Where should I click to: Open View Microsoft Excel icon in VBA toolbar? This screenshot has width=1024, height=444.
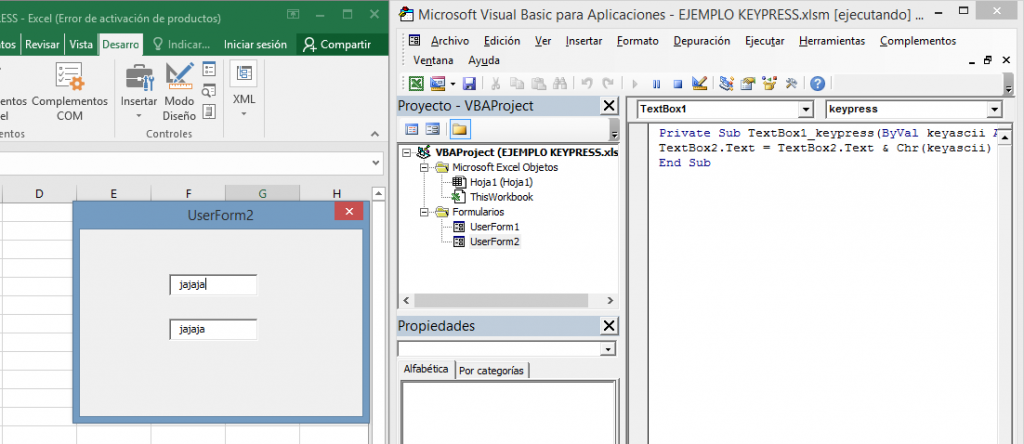(x=416, y=84)
